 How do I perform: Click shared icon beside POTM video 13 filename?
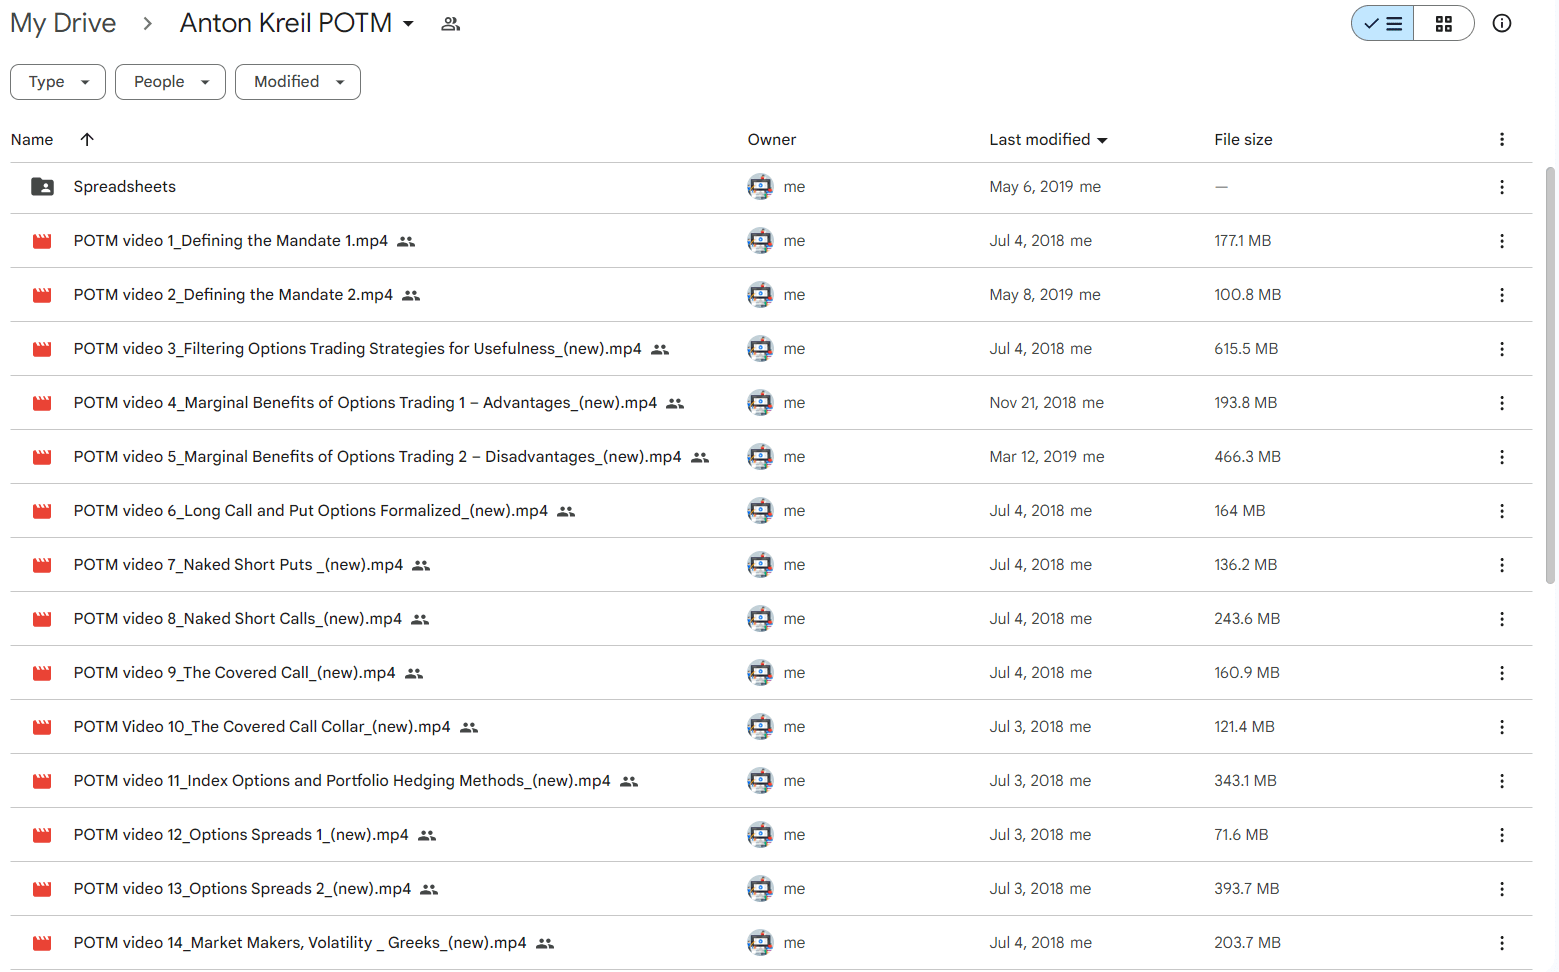[x=429, y=889]
